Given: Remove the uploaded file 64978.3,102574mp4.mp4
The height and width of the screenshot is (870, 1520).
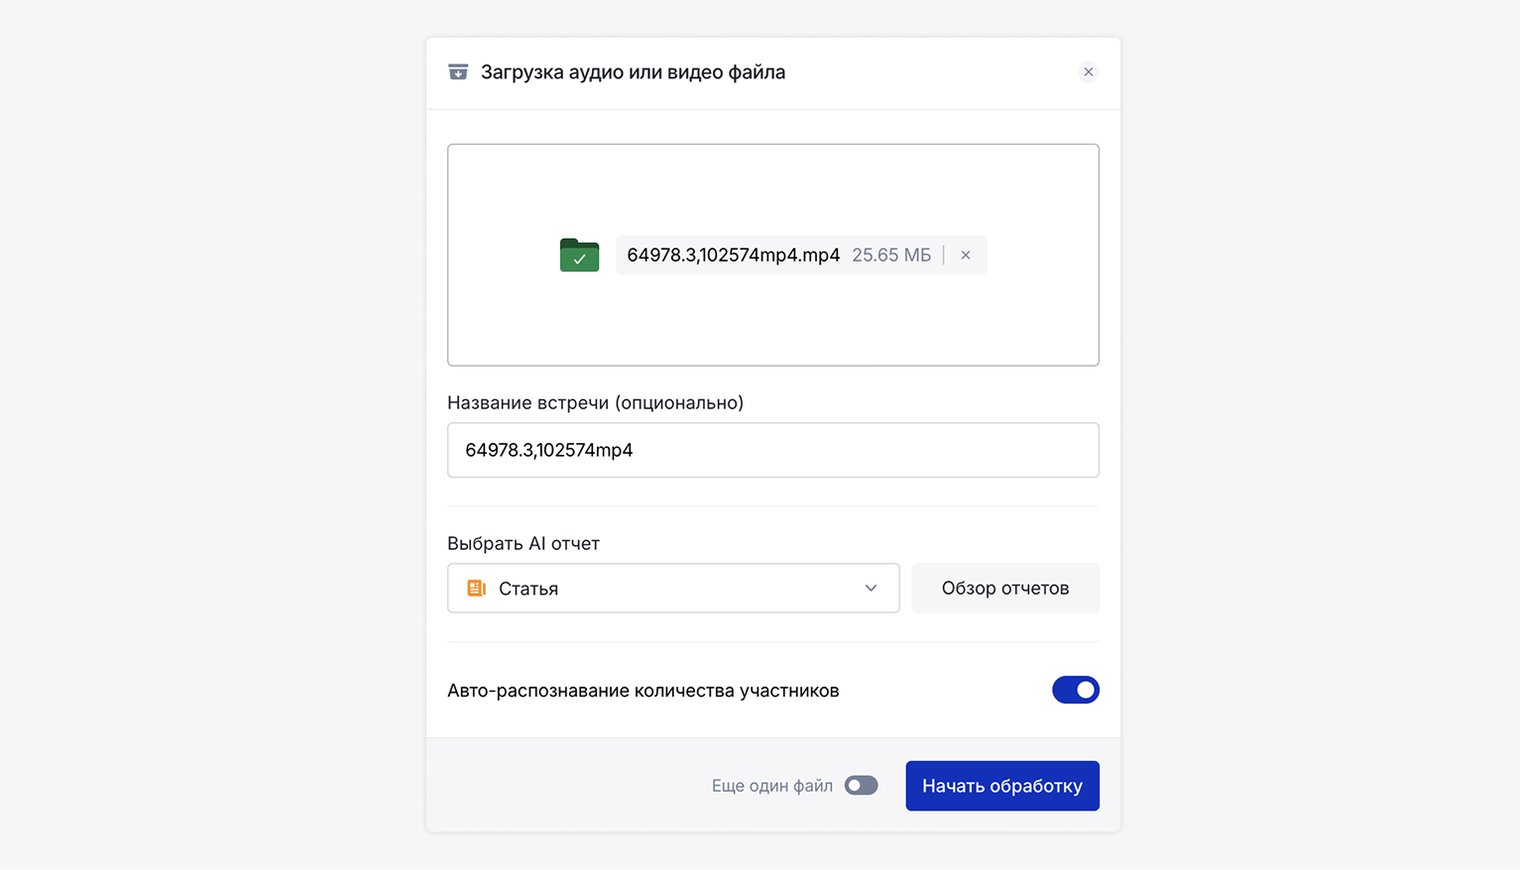Looking at the screenshot, I should [x=966, y=255].
